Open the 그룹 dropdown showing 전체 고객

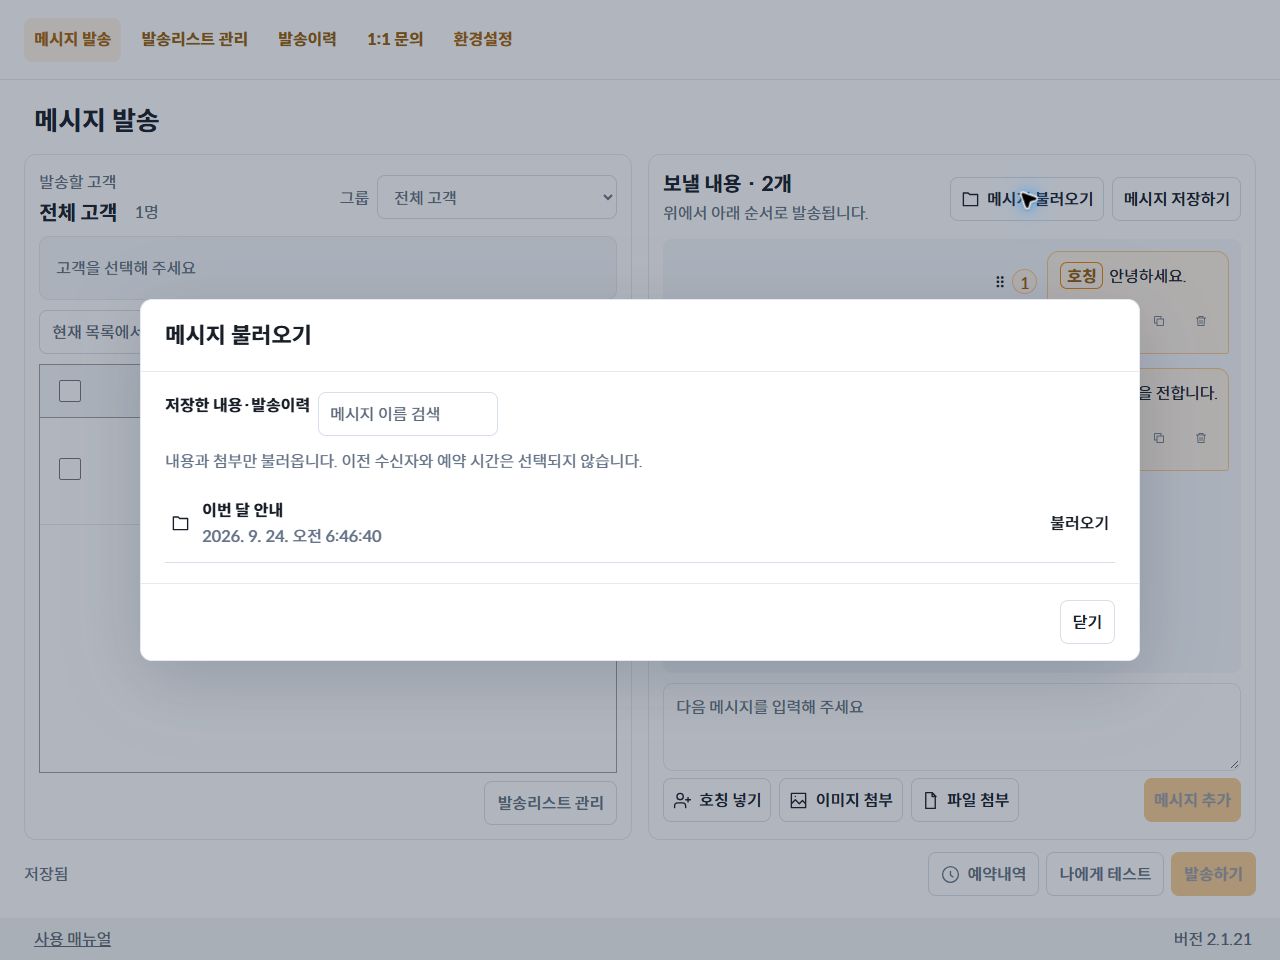click(497, 197)
